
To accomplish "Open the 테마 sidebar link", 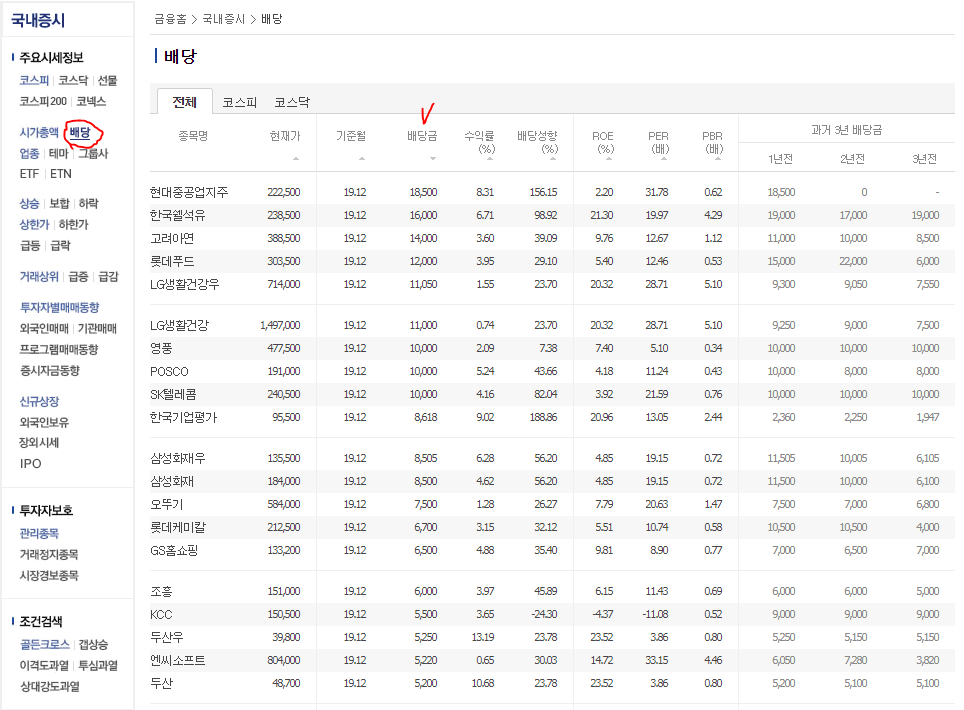I will coord(58,154).
